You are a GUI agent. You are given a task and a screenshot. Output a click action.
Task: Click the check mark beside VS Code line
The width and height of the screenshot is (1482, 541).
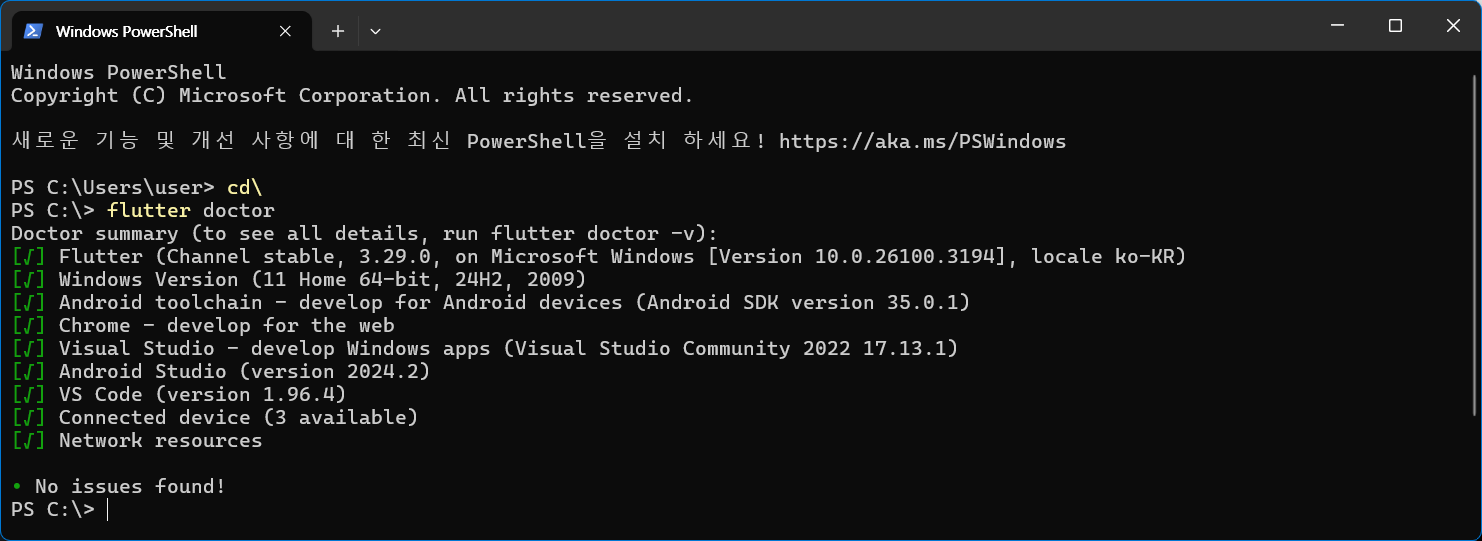click(x=28, y=395)
